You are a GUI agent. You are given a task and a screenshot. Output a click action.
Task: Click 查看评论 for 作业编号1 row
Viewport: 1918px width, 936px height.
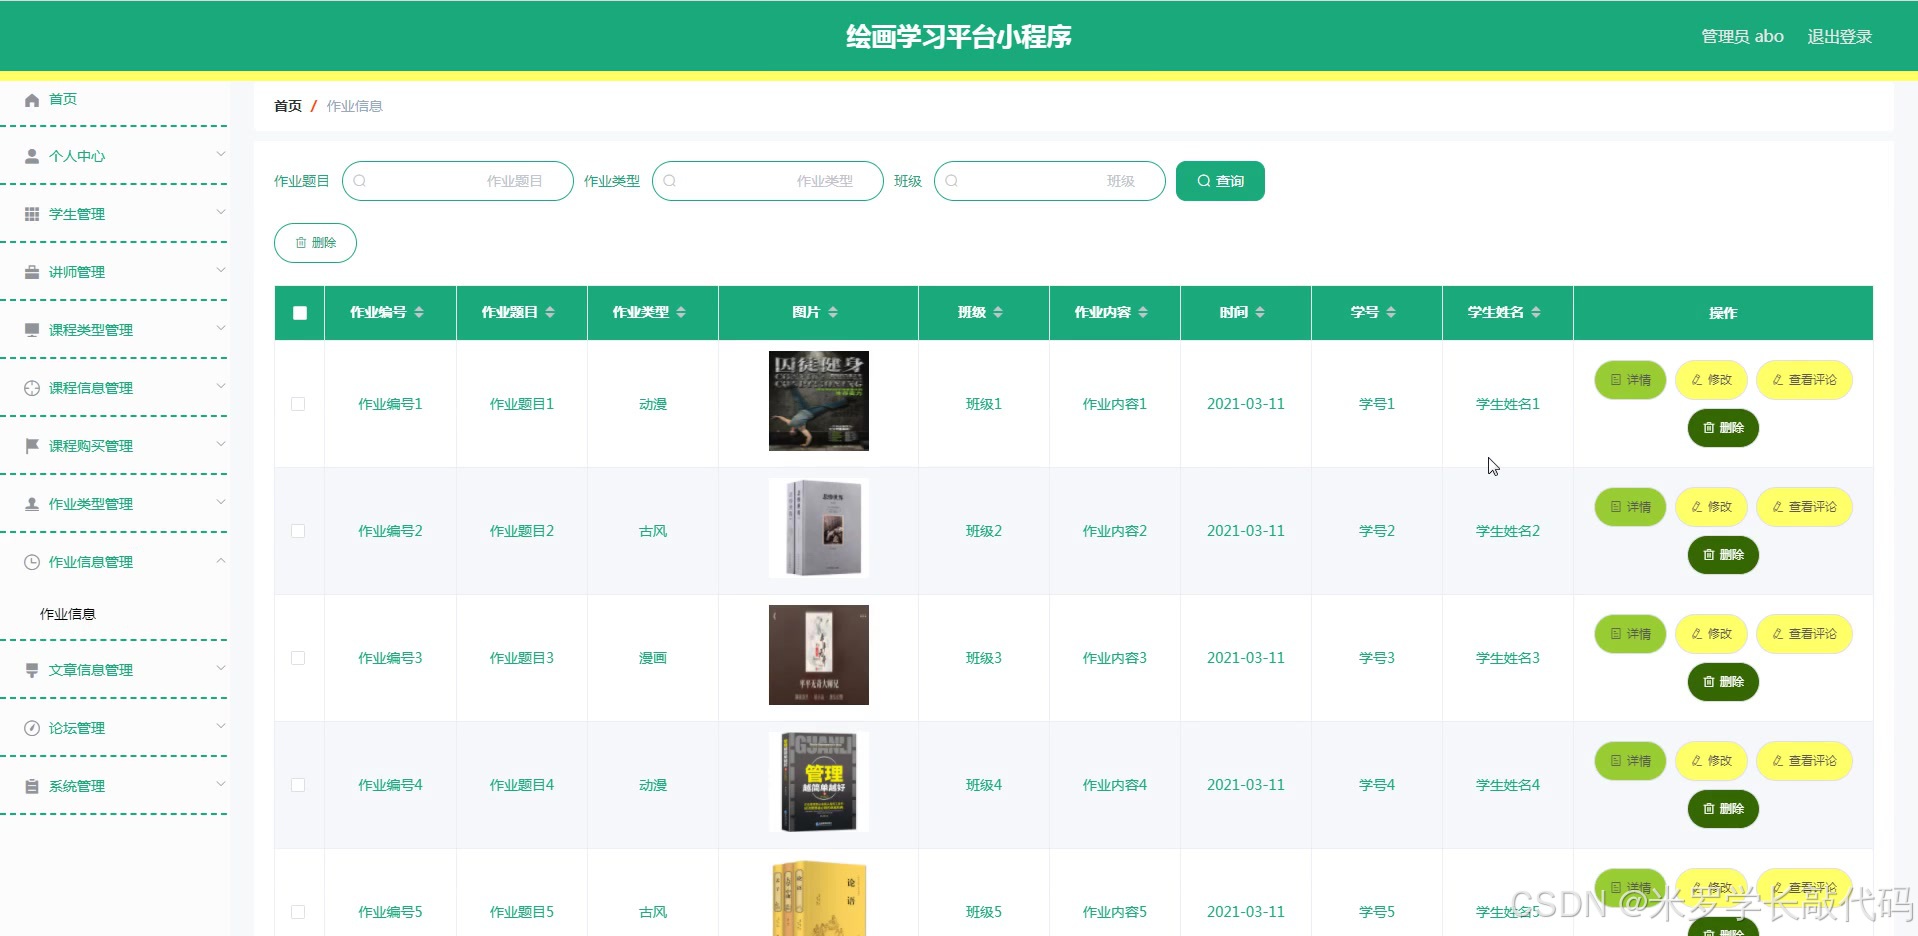click(x=1804, y=380)
